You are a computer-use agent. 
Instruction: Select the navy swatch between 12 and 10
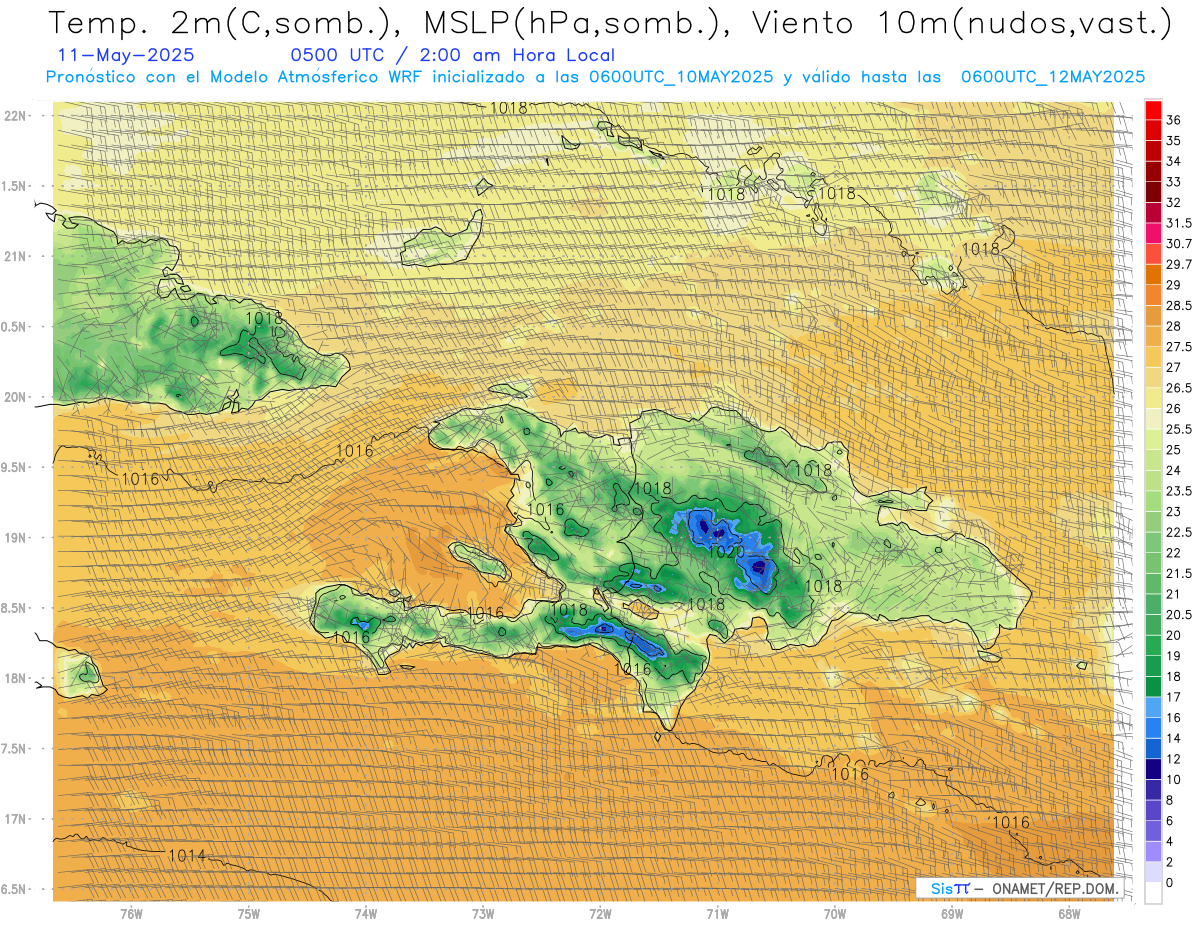[1153, 769]
